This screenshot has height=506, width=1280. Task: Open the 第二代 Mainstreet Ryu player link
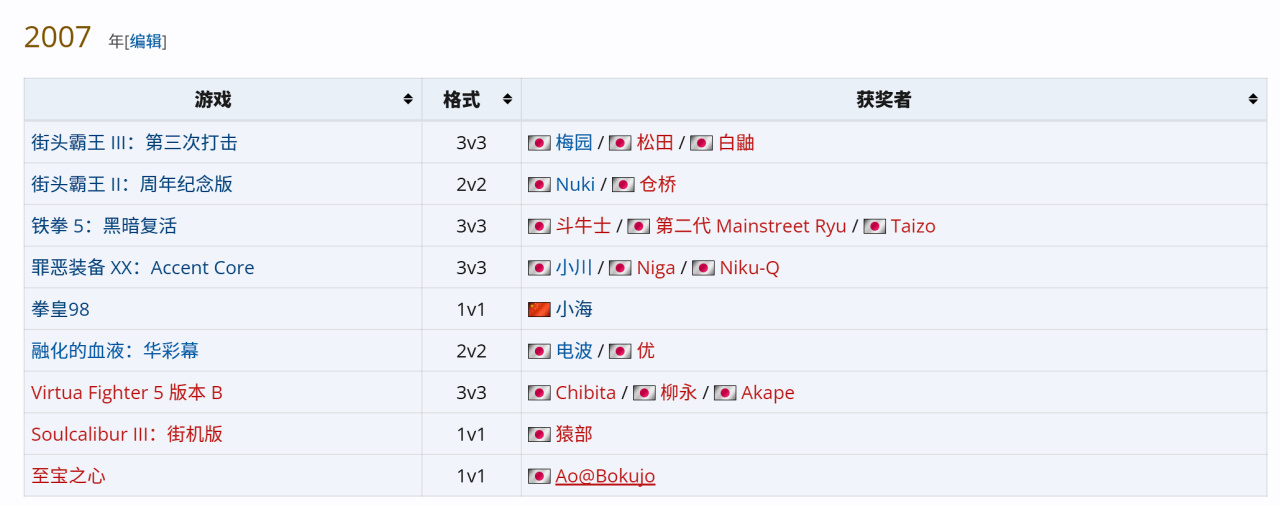751,226
